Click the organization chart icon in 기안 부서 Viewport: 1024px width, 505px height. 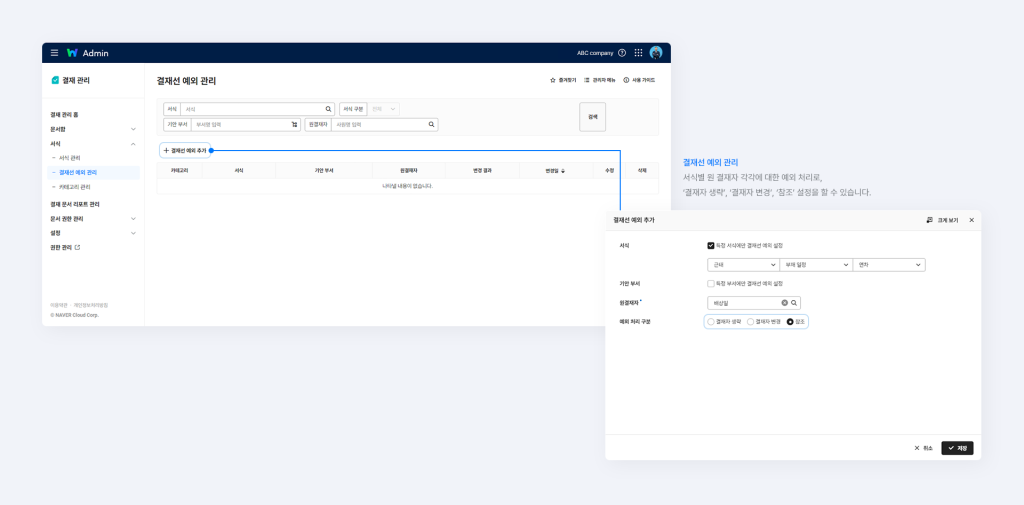[x=294, y=125]
